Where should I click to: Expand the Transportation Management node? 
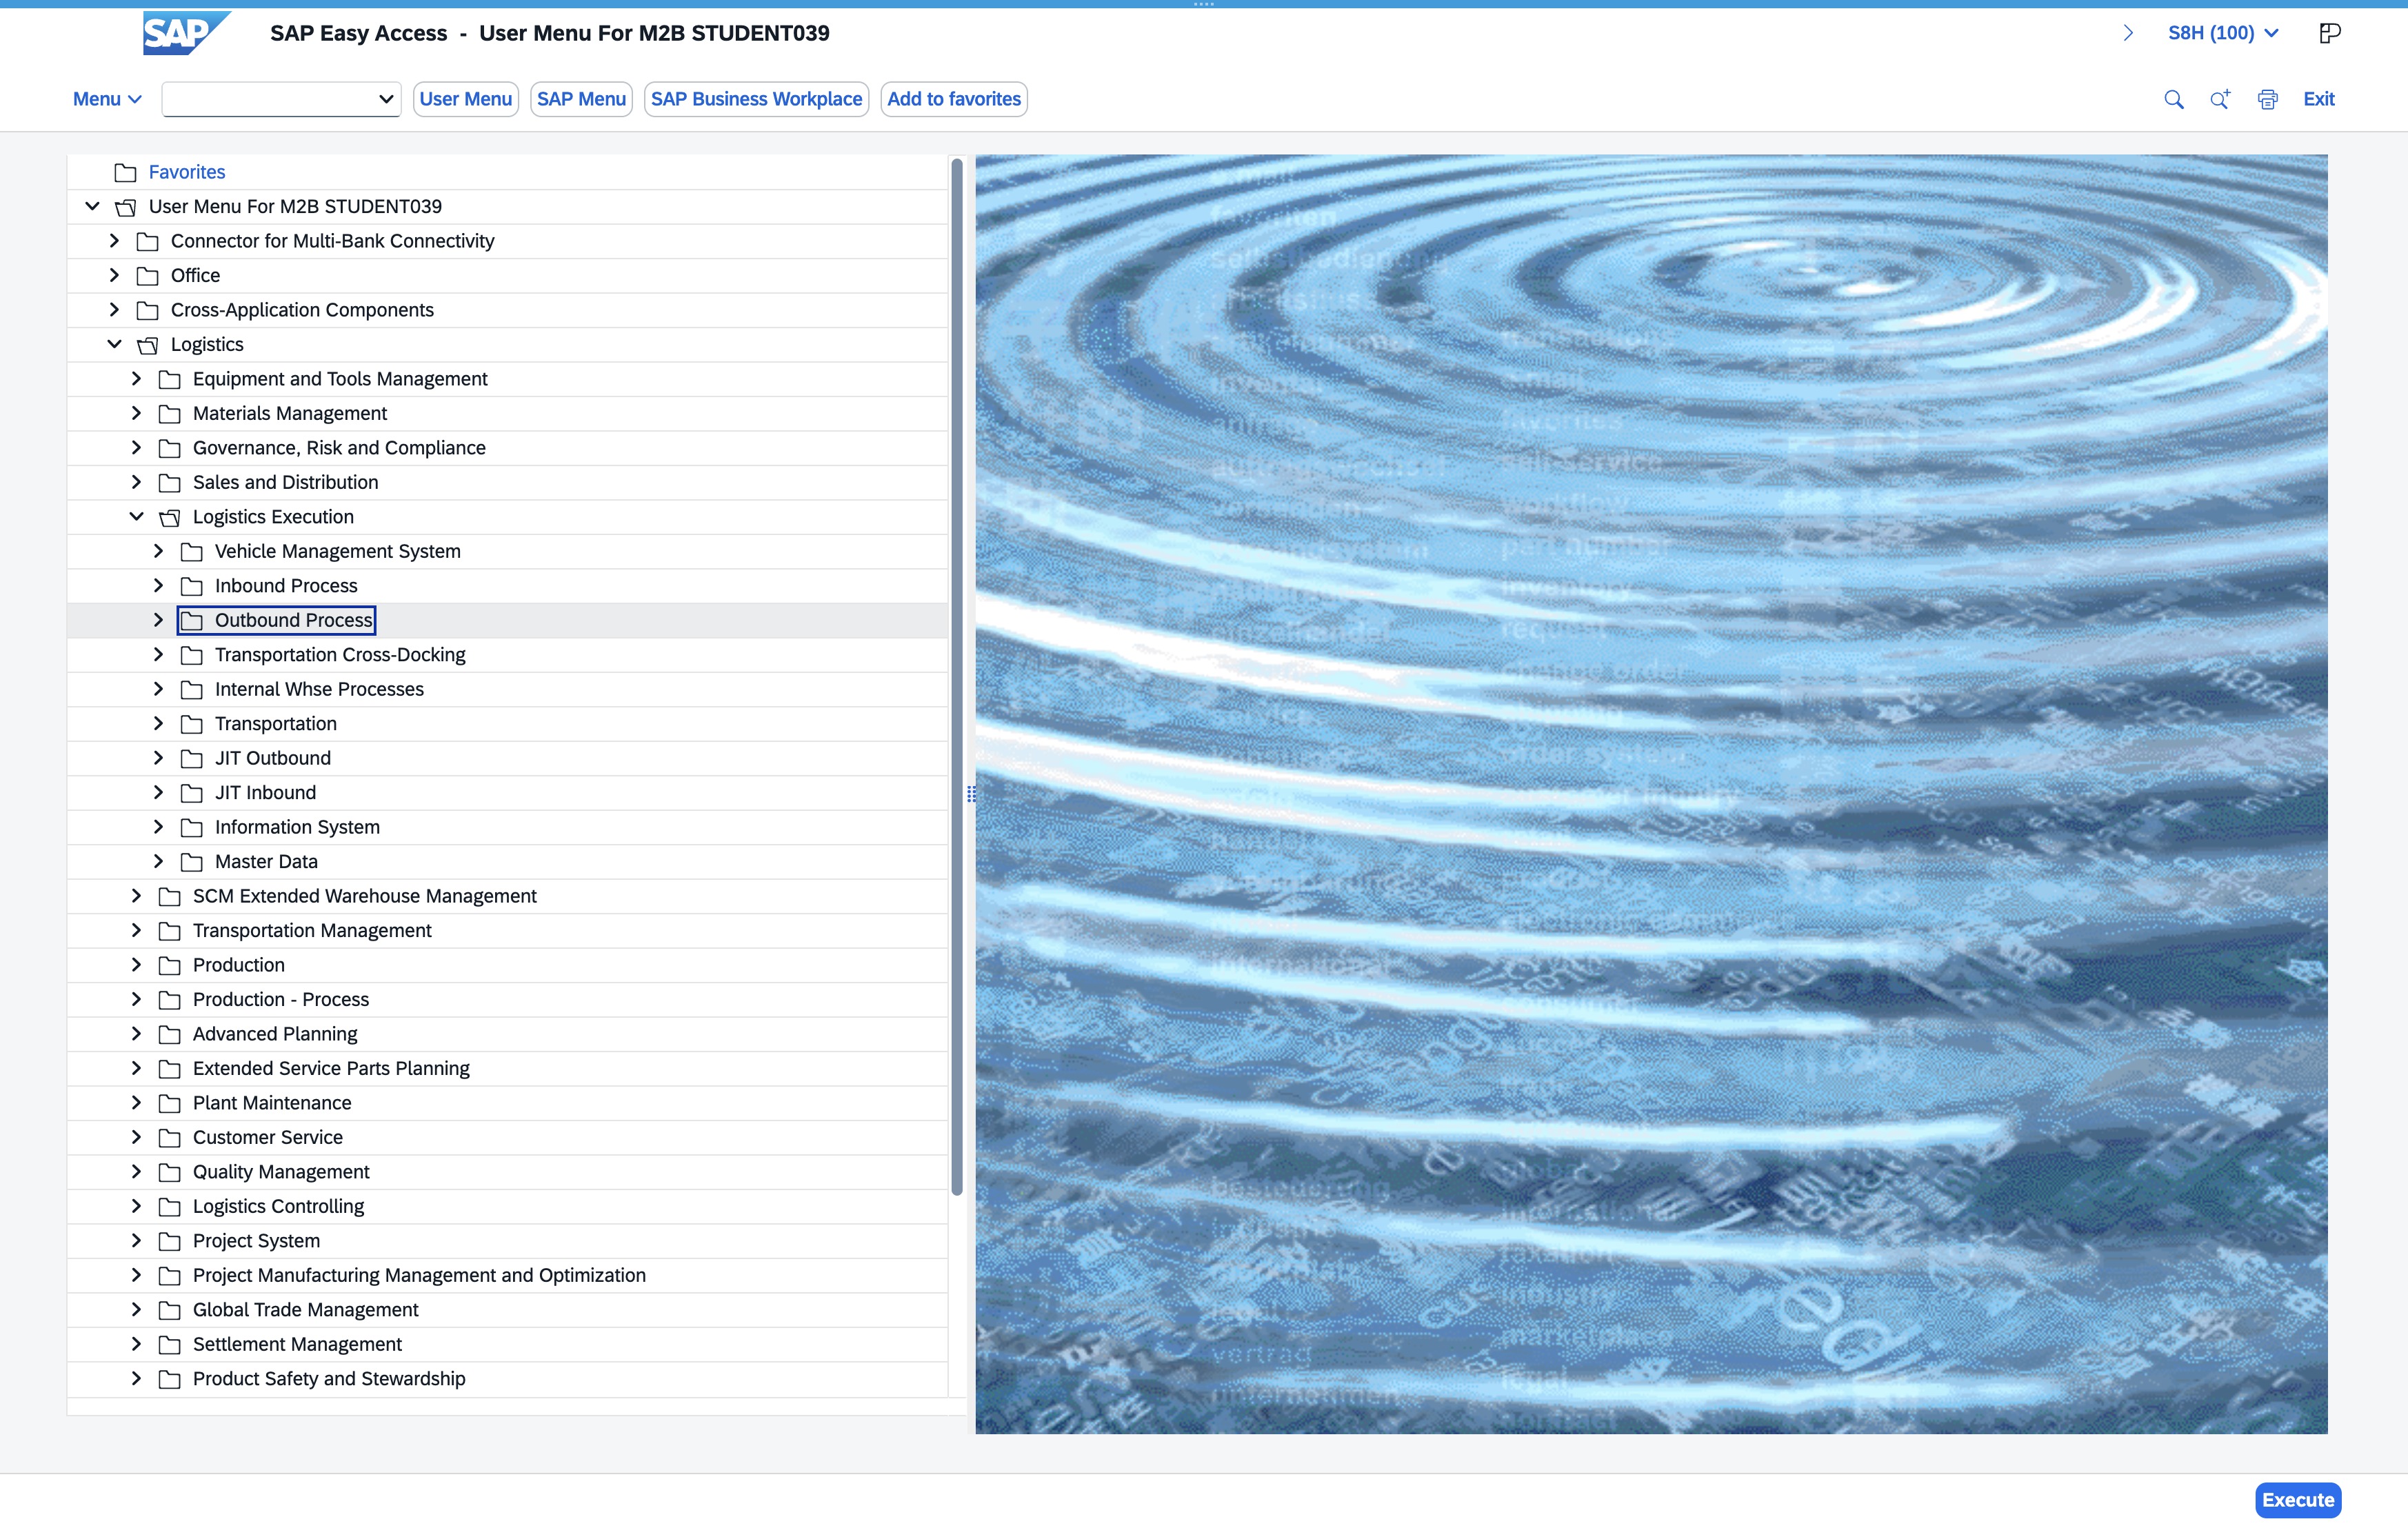click(x=136, y=930)
